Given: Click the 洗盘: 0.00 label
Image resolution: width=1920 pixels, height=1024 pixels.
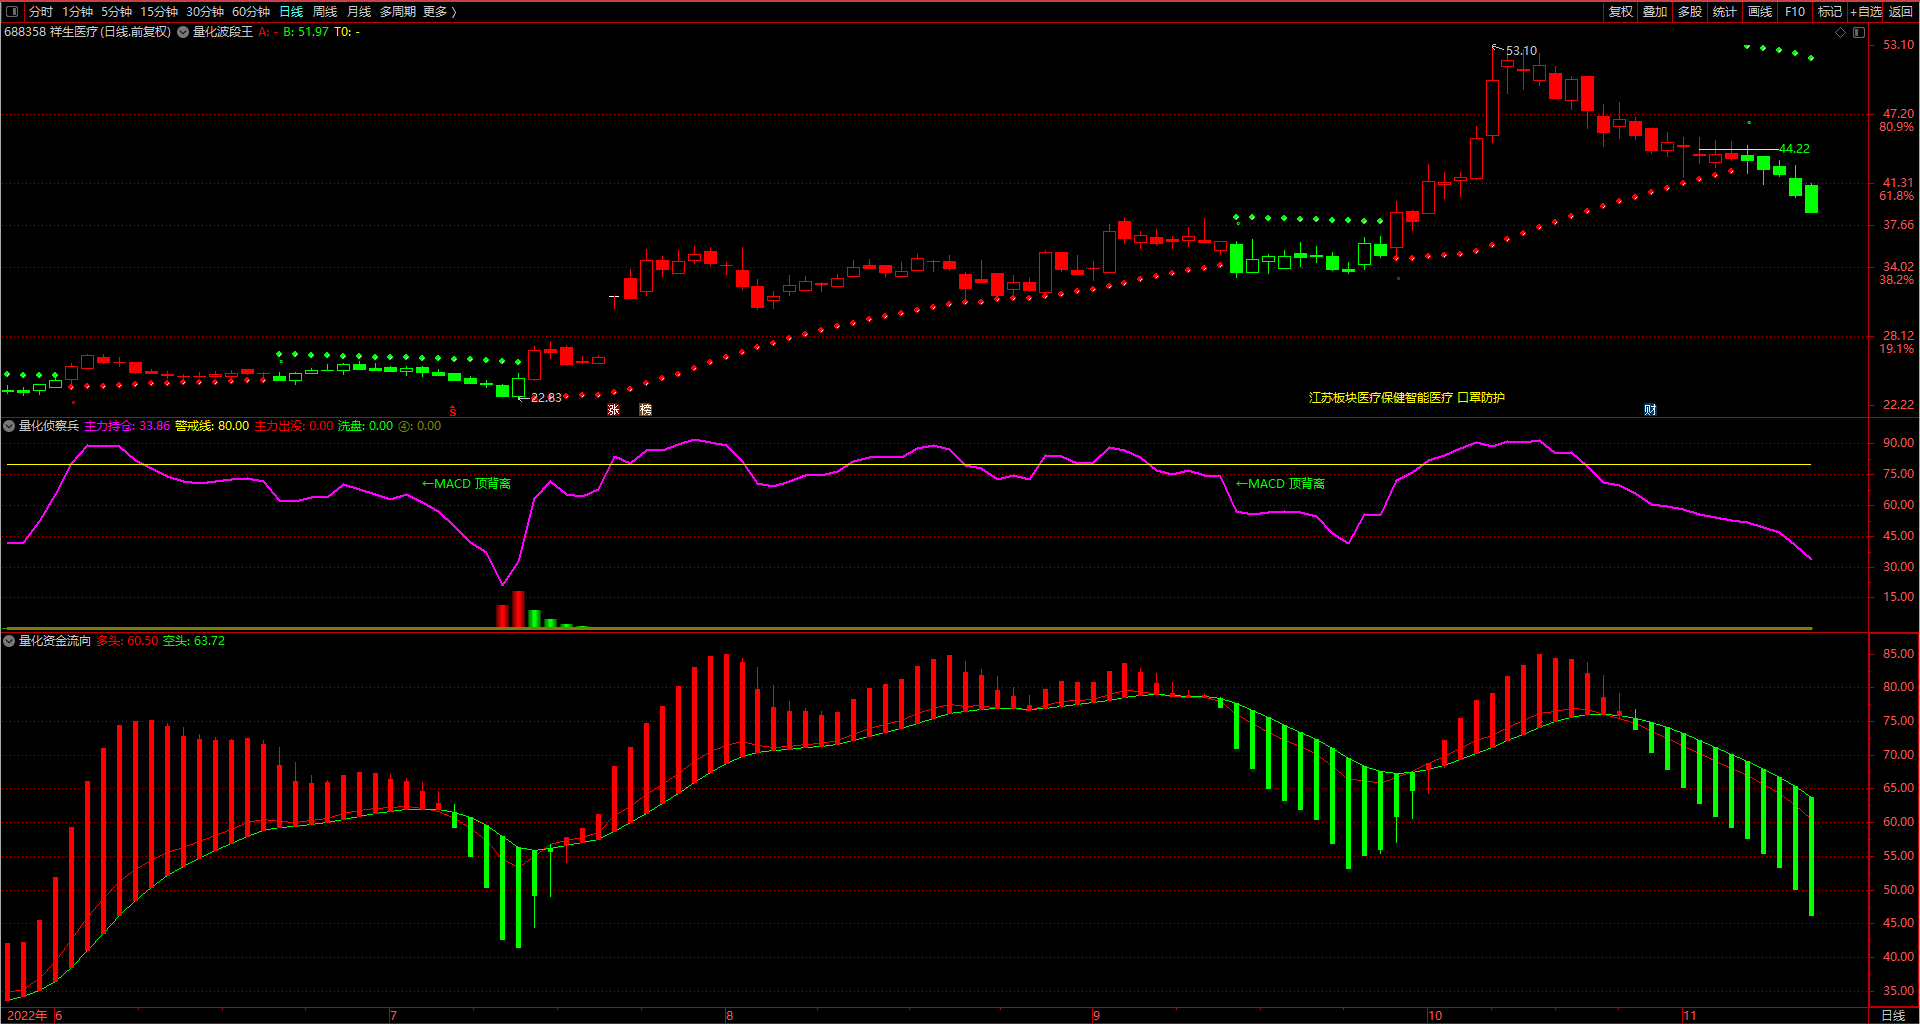Looking at the screenshot, I should pos(365,426).
